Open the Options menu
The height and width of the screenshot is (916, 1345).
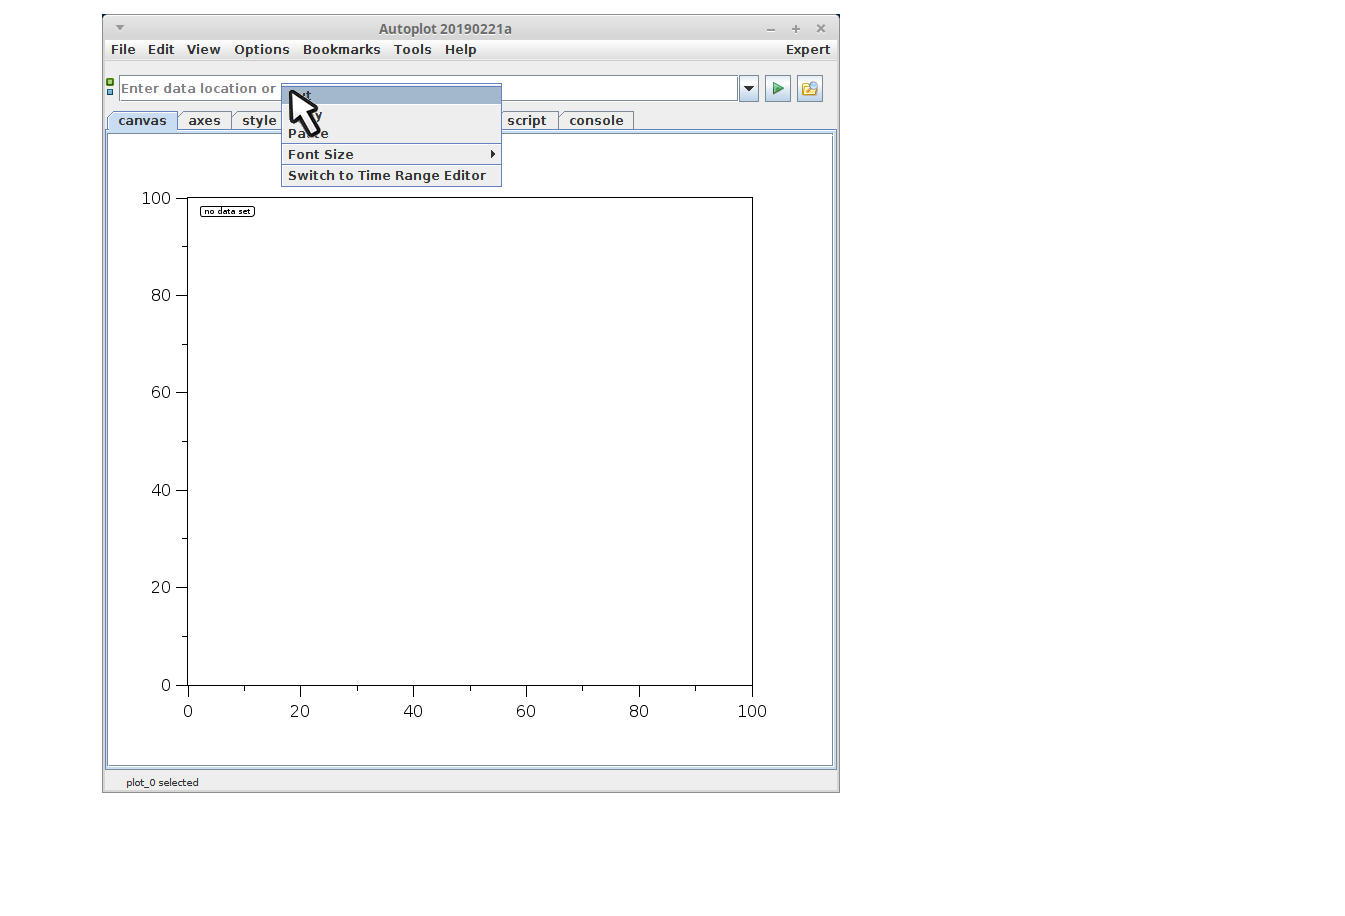tap(261, 50)
